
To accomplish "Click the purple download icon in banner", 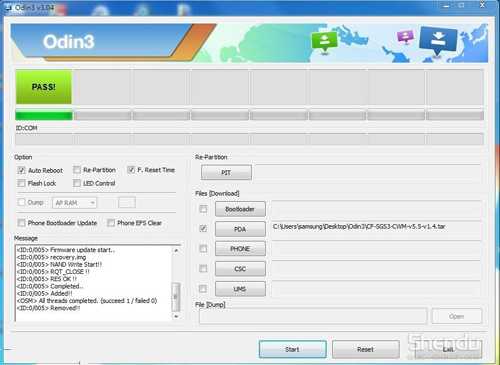I will tap(405, 36).
